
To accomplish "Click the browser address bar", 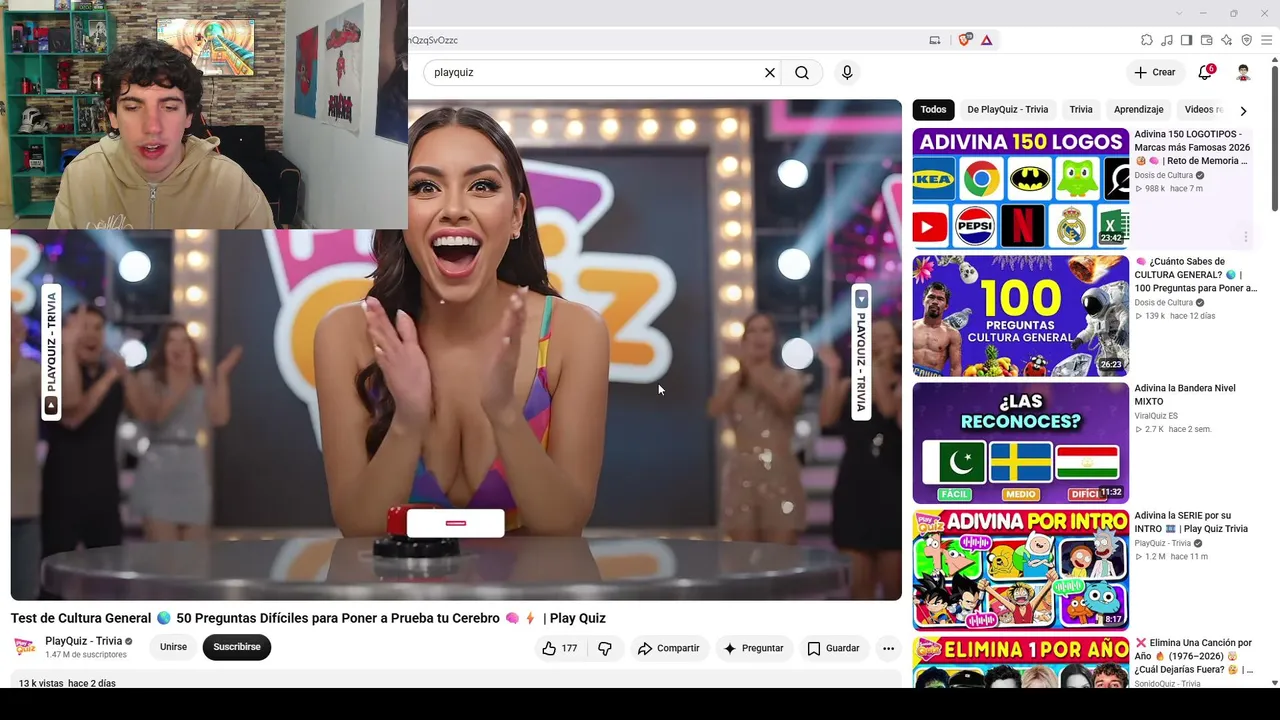I will pos(665,40).
